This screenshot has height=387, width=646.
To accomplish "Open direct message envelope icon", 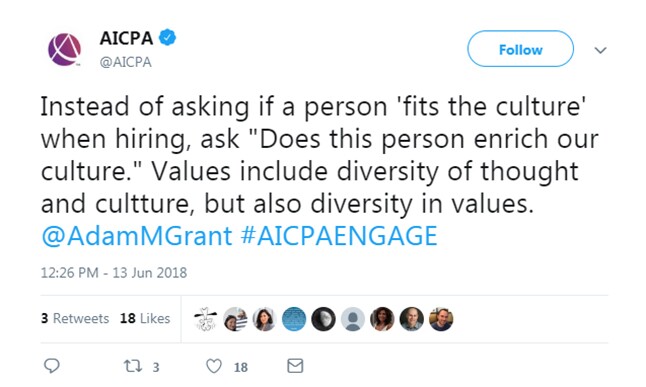I will [x=295, y=366].
